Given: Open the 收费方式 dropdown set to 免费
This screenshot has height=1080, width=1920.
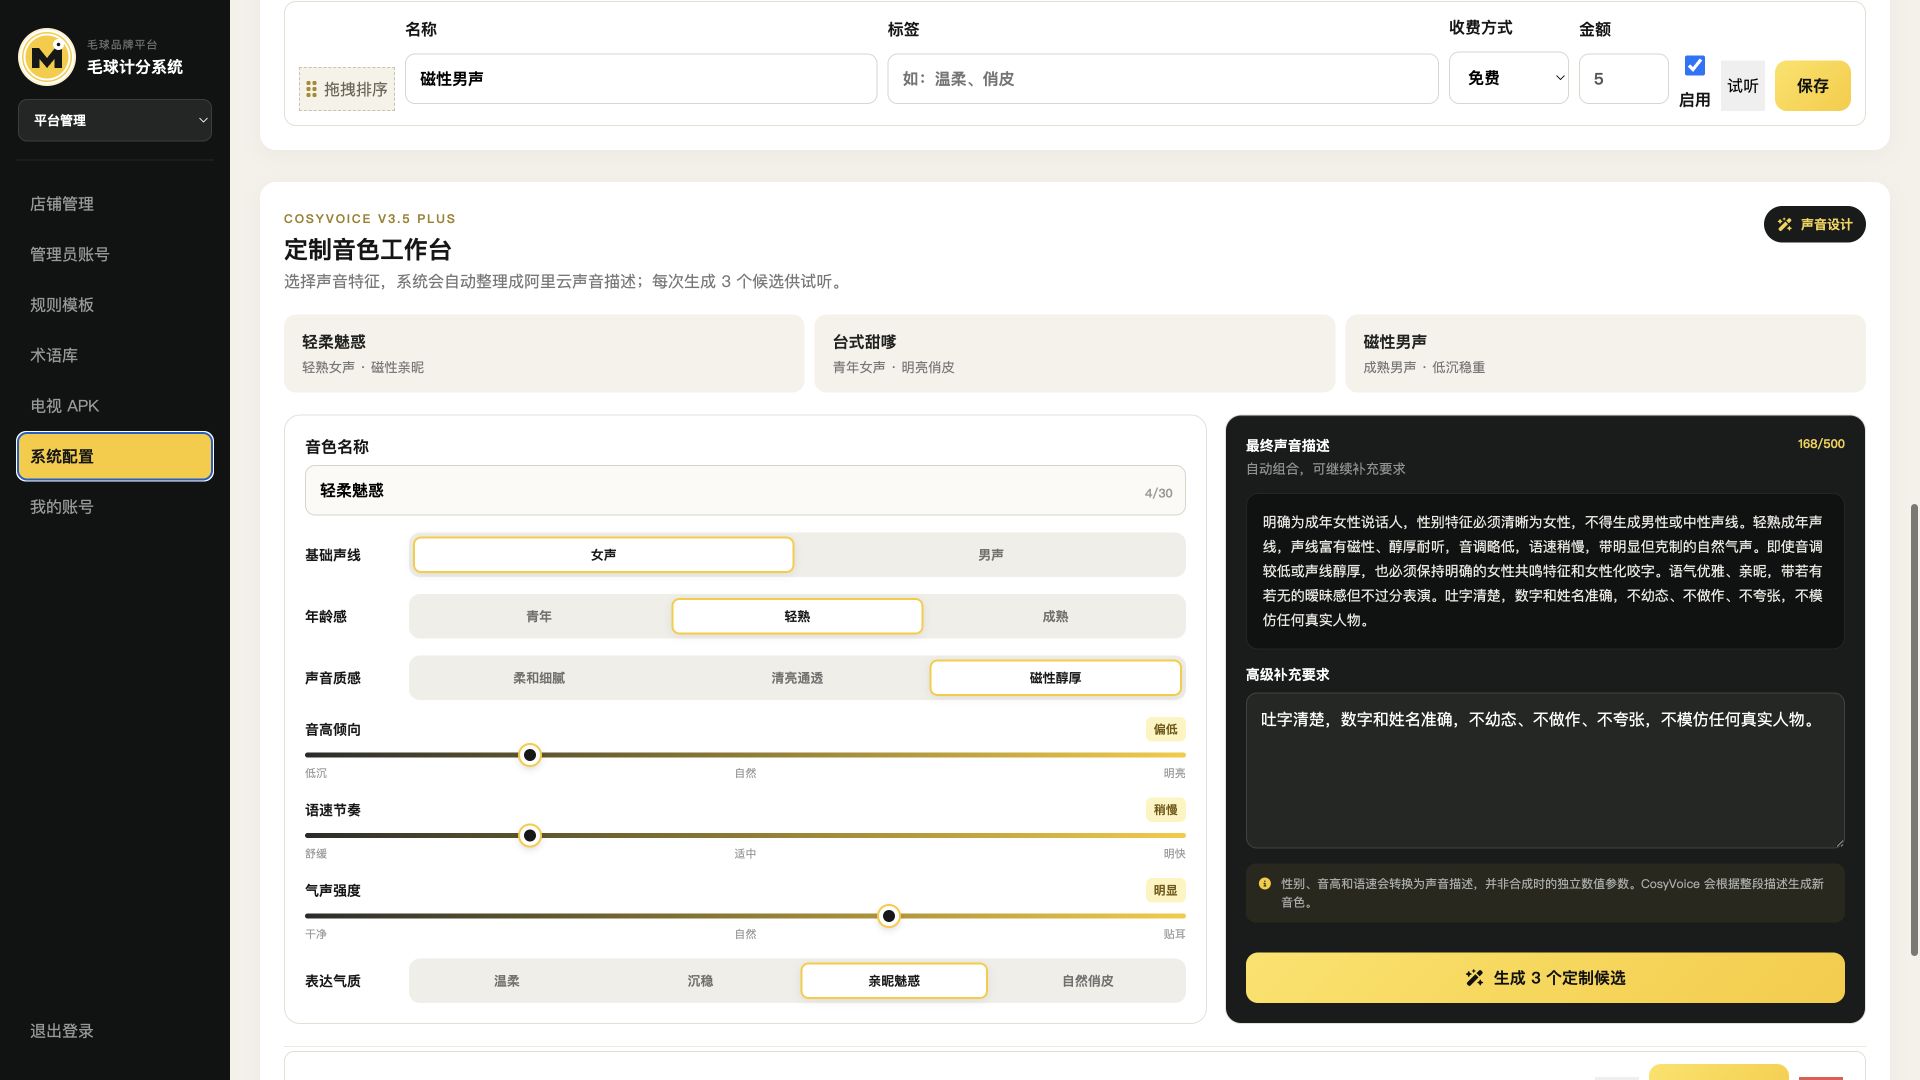Looking at the screenshot, I should tap(1508, 78).
